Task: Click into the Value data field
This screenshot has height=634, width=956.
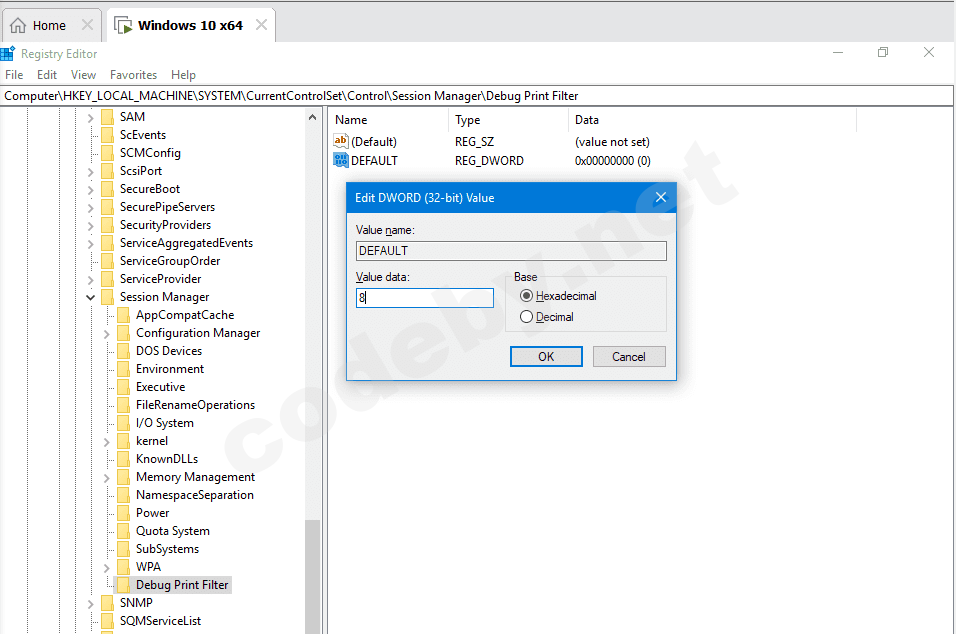Action: pyautogui.click(x=425, y=298)
